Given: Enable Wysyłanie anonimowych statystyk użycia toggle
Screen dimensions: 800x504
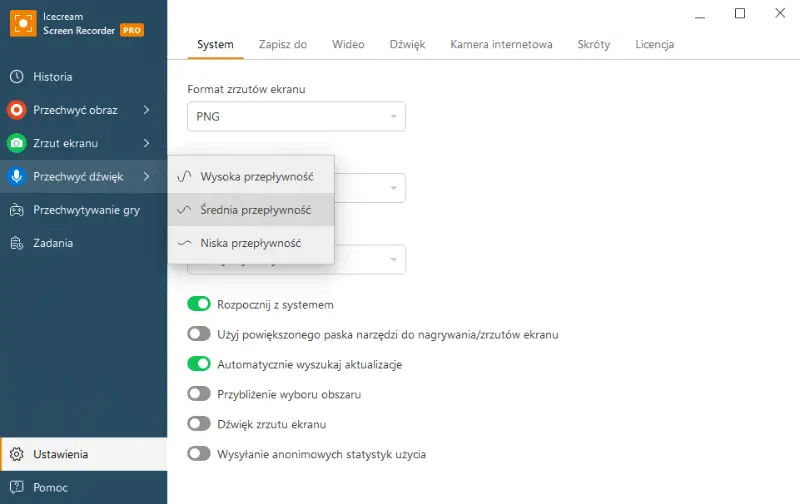Looking at the screenshot, I should pos(198,453).
